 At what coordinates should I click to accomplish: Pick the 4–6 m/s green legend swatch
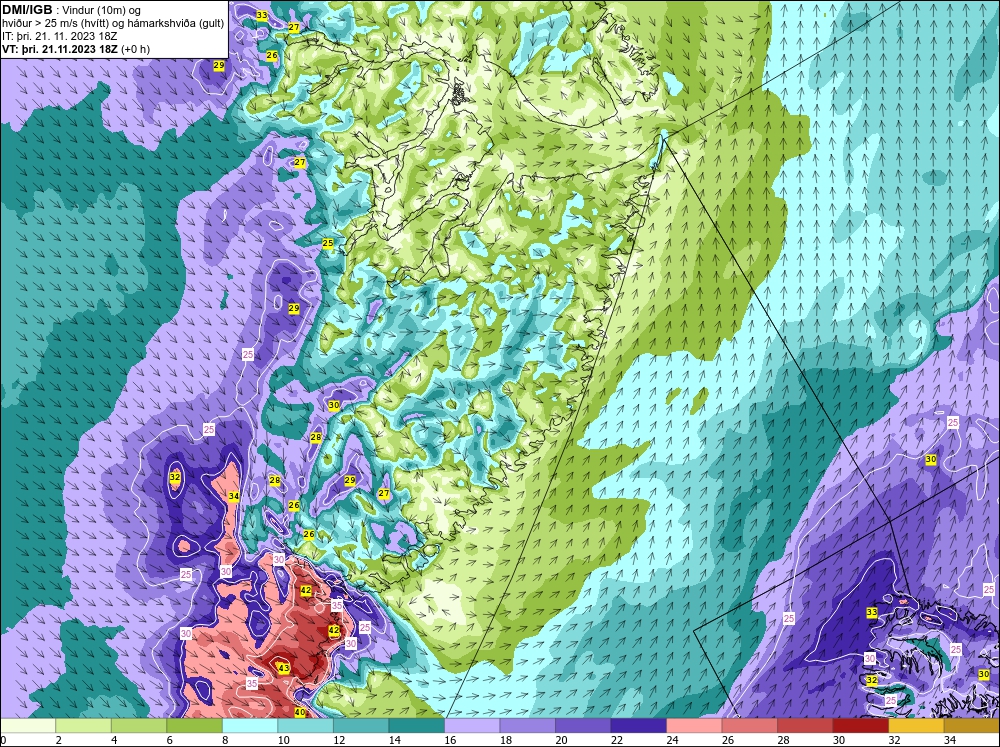(x=139, y=725)
